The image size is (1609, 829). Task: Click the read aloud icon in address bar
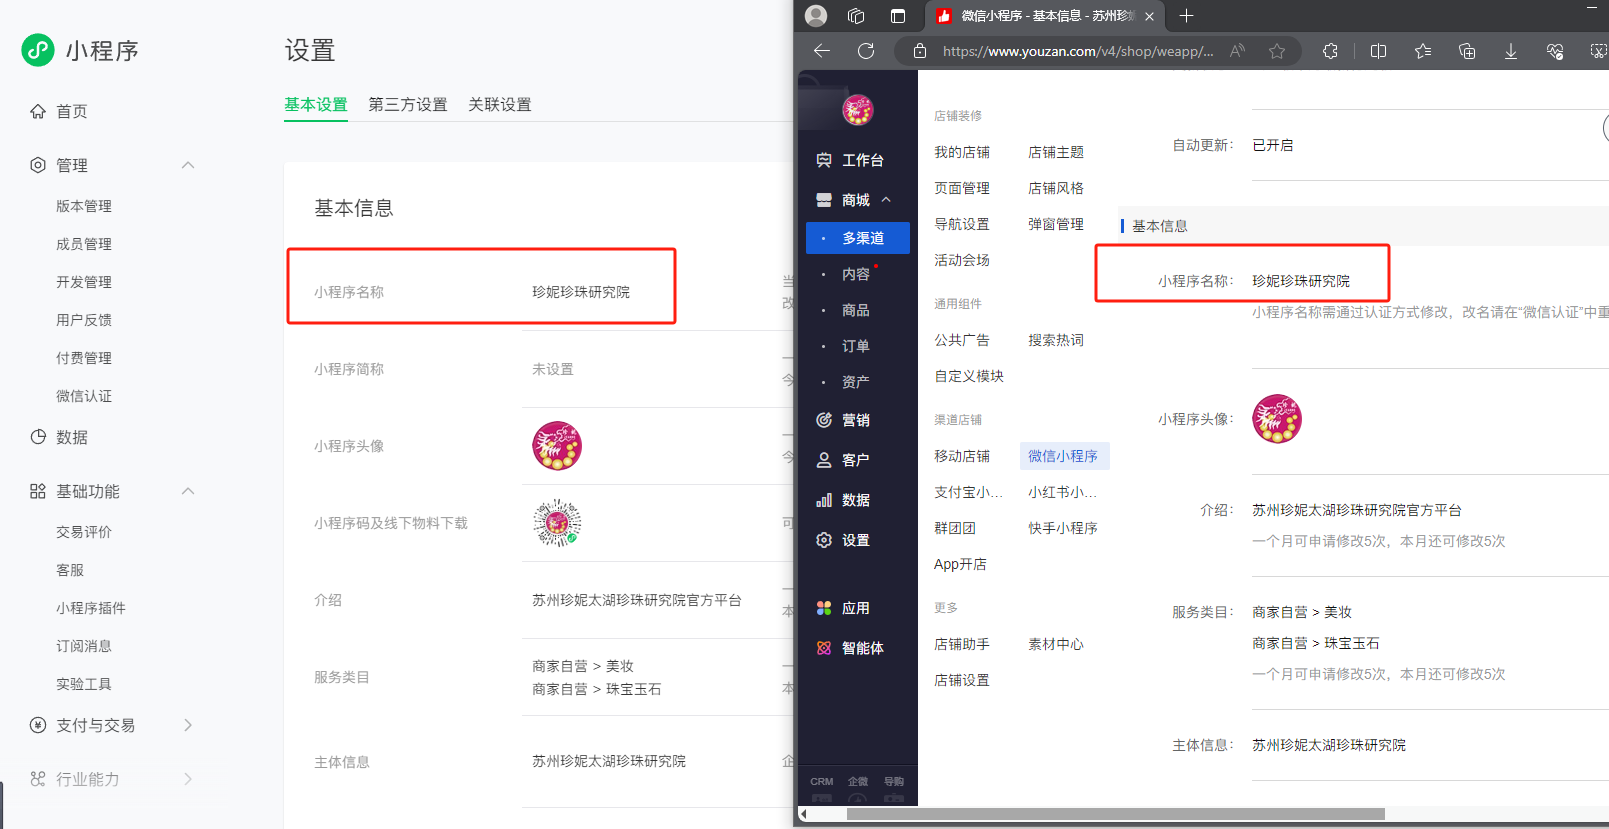(x=1238, y=51)
